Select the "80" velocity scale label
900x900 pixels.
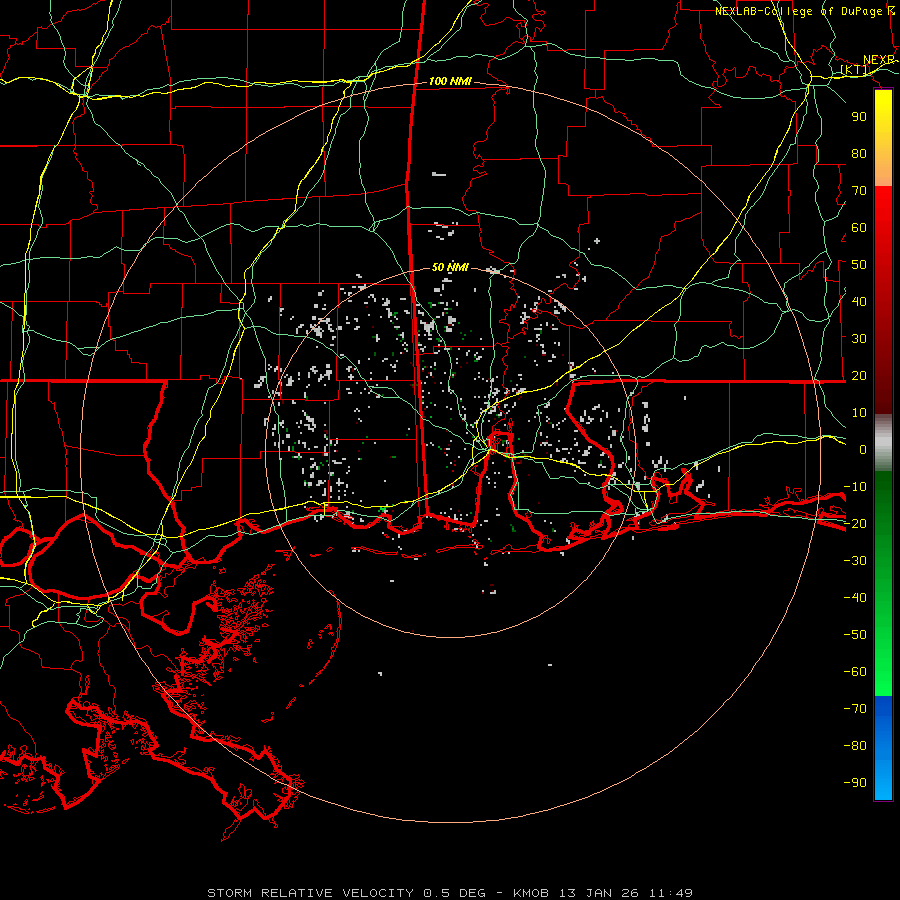859,154
